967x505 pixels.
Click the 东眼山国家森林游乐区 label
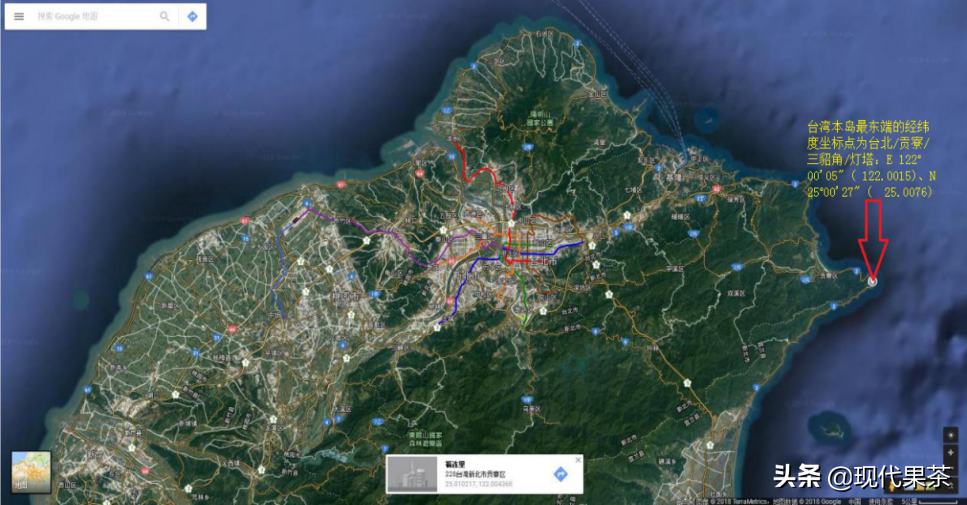tap(425, 439)
